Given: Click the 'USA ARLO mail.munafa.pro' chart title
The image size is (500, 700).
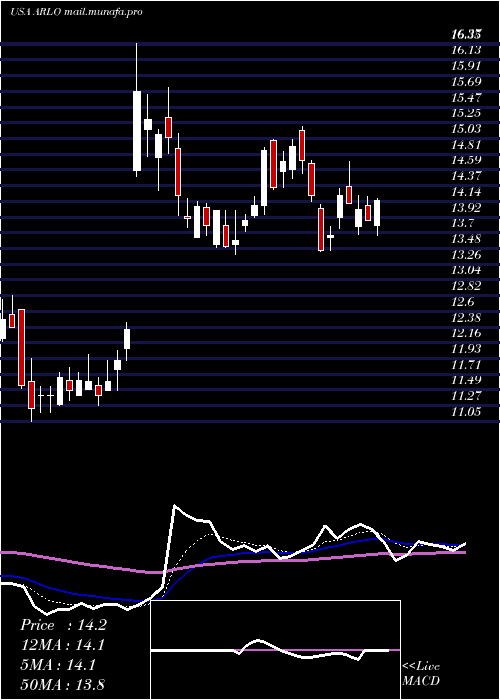Looking at the screenshot, I should coord(76,12).
